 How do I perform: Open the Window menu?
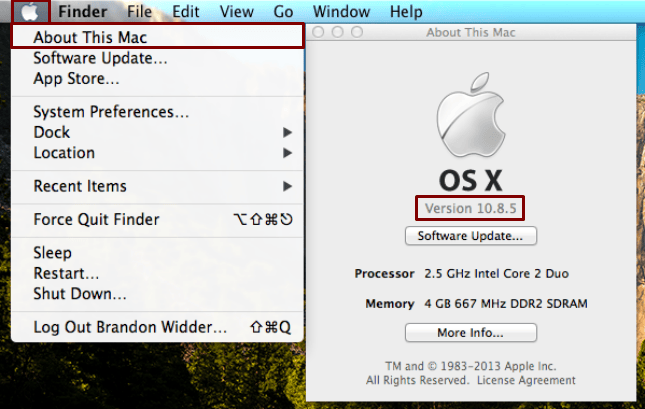click(x=341, y=12)
